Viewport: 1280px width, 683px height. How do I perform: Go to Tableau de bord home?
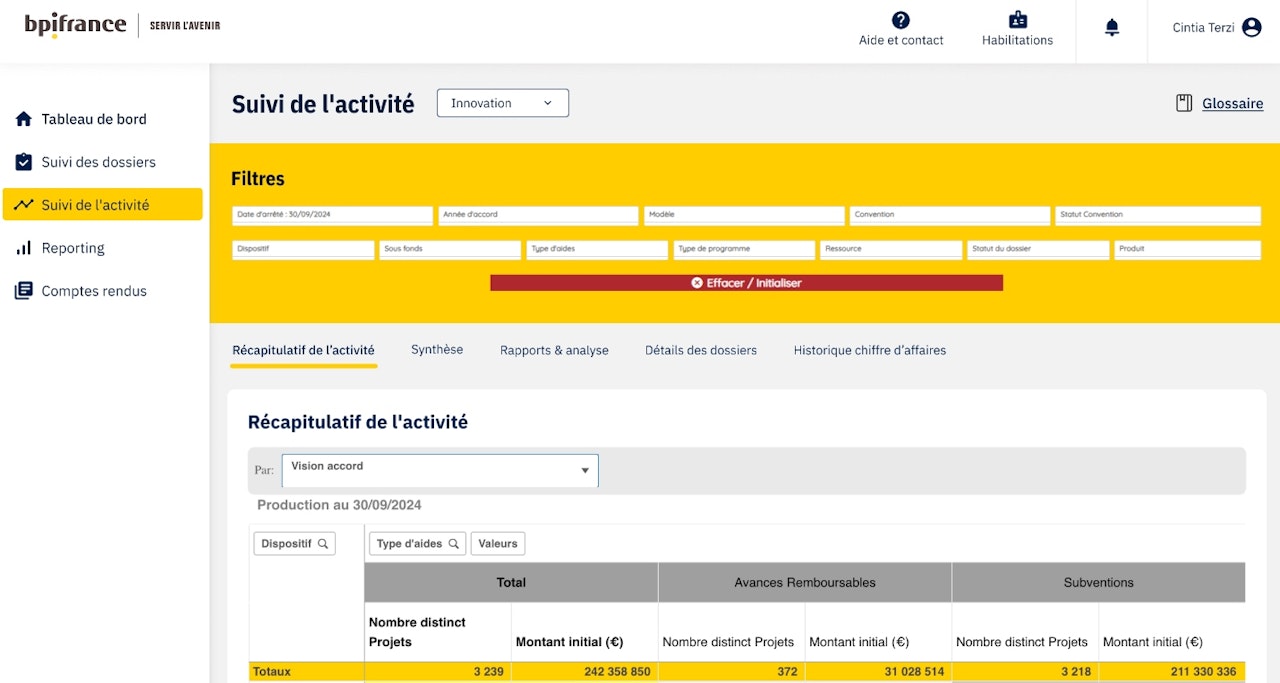[94, 119]
